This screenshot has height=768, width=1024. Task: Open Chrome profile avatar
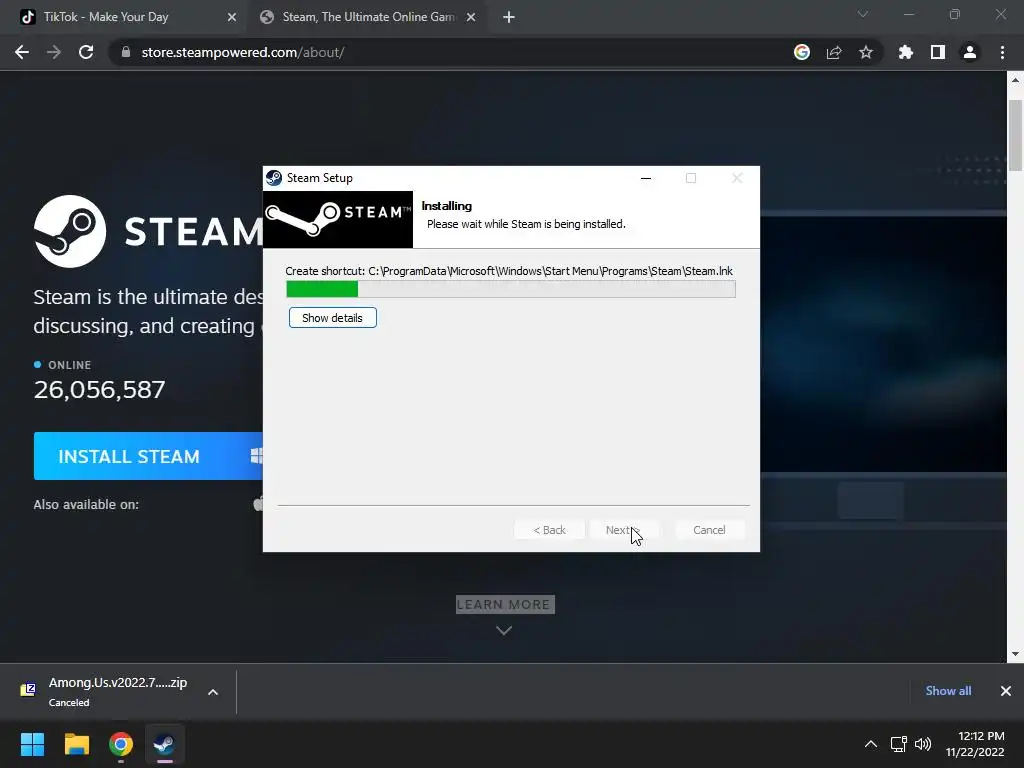point(970,52)
